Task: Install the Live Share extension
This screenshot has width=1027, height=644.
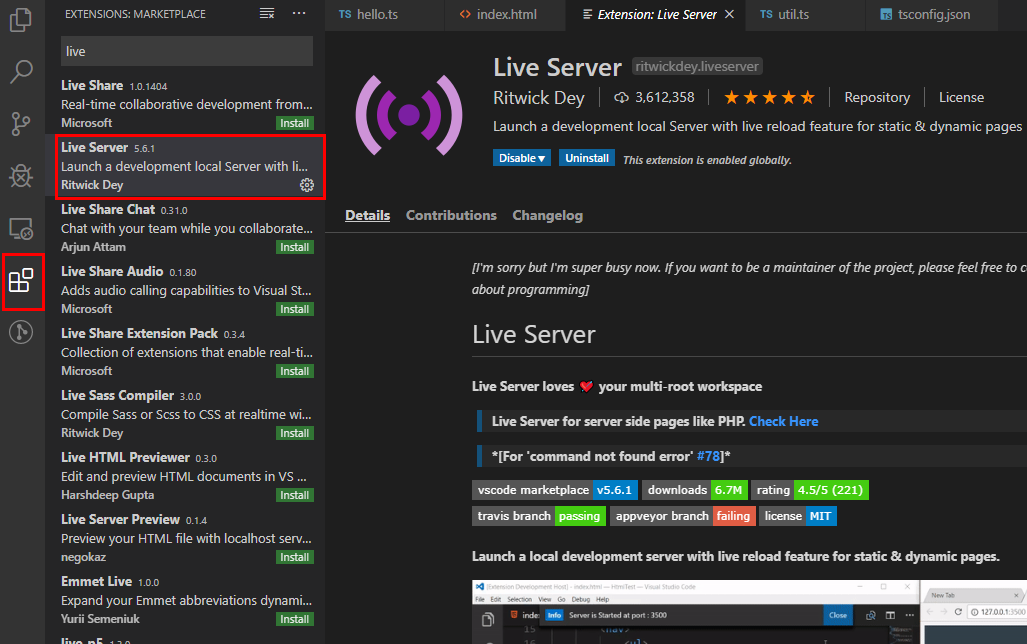Action: (295, 123)
